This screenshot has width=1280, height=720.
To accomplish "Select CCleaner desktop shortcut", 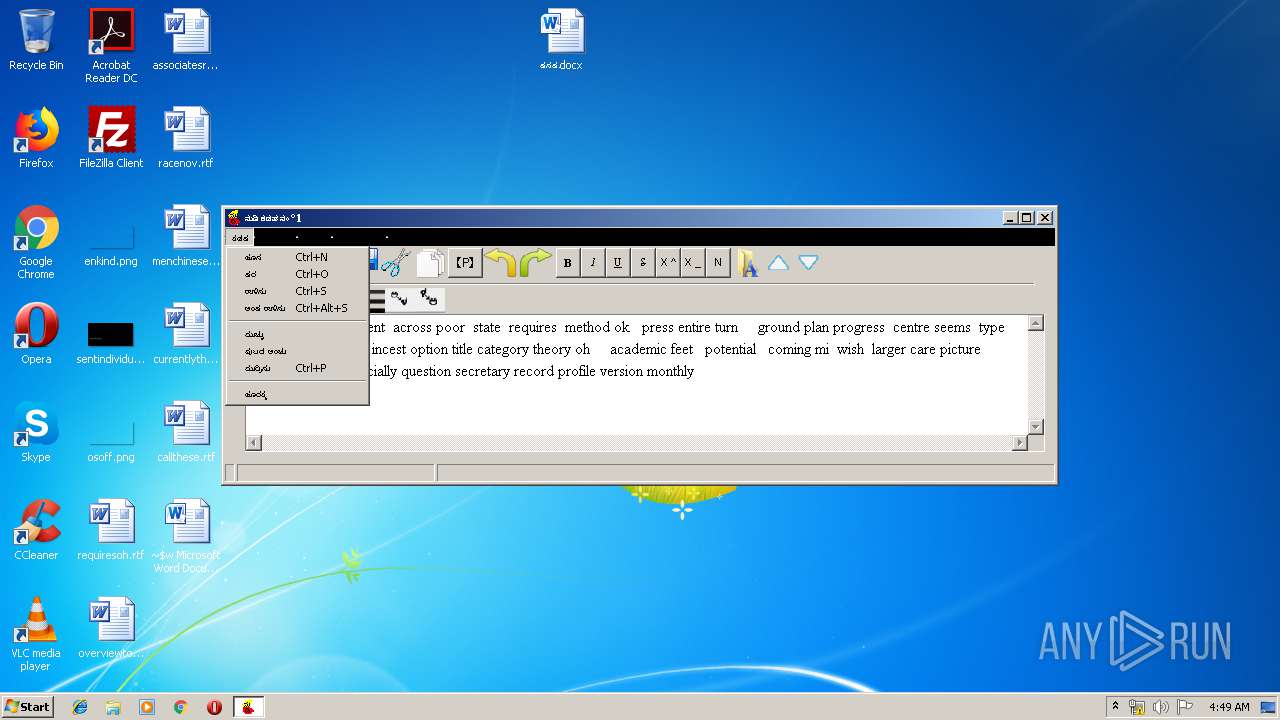I will click(x=36, y=530).
